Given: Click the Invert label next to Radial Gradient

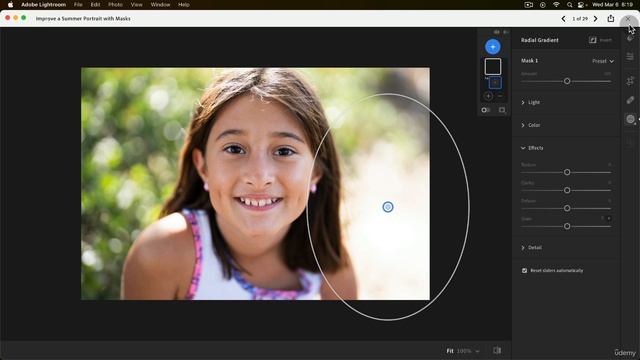Looking at the screenshot, I should [606, 40].
